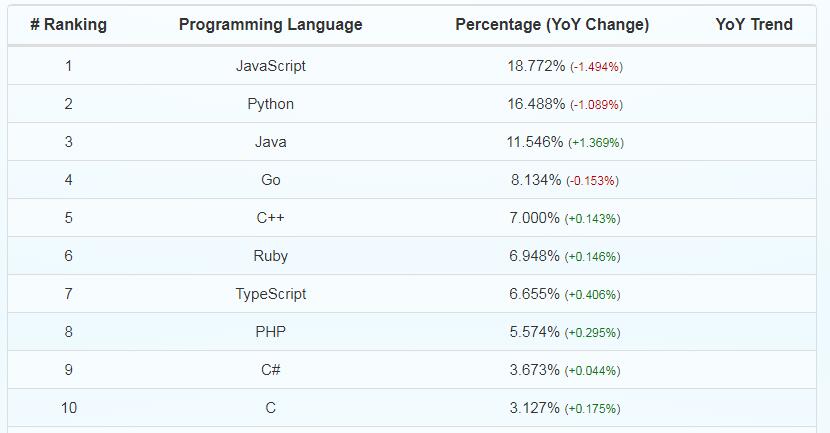
Task: Select the +1.369% change for Java
Action: (596, 143)
